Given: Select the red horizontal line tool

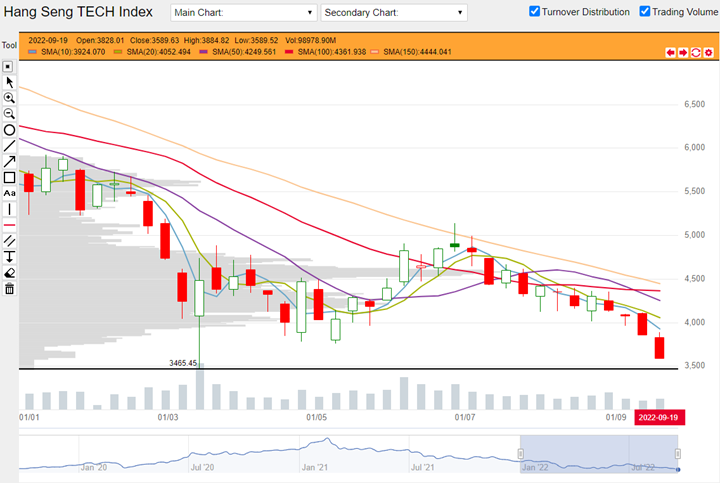Looking at the screenshot, I should tap(9, 225).
